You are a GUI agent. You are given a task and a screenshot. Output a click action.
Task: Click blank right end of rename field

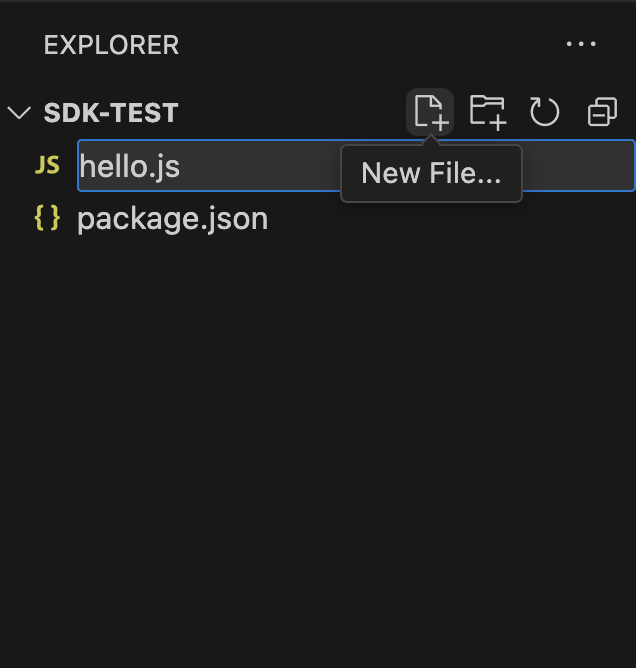580,166
